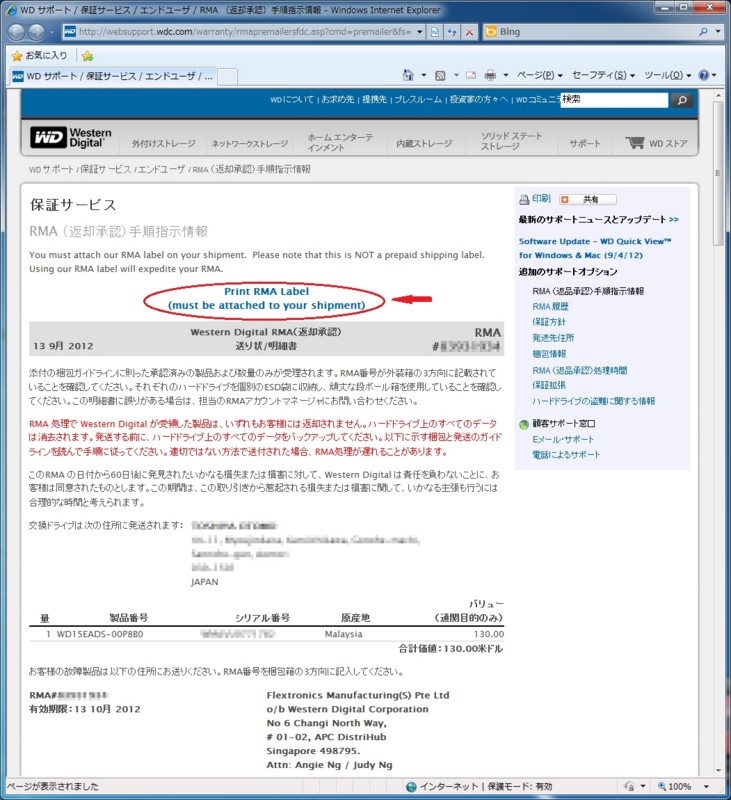Click the scrollbar down arrow

[718, 770]
